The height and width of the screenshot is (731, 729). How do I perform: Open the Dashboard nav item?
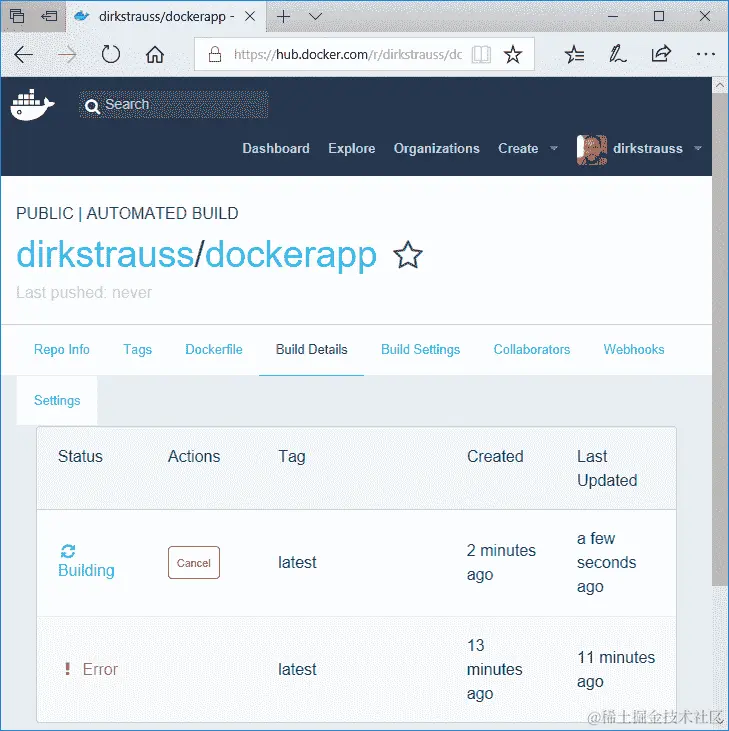coord(276,148)
